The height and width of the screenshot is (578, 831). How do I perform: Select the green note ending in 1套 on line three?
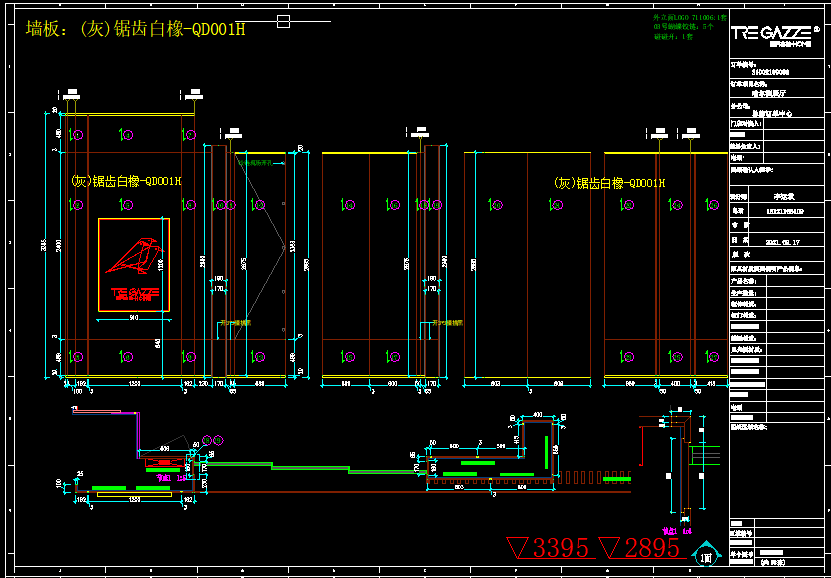[673, 35]
